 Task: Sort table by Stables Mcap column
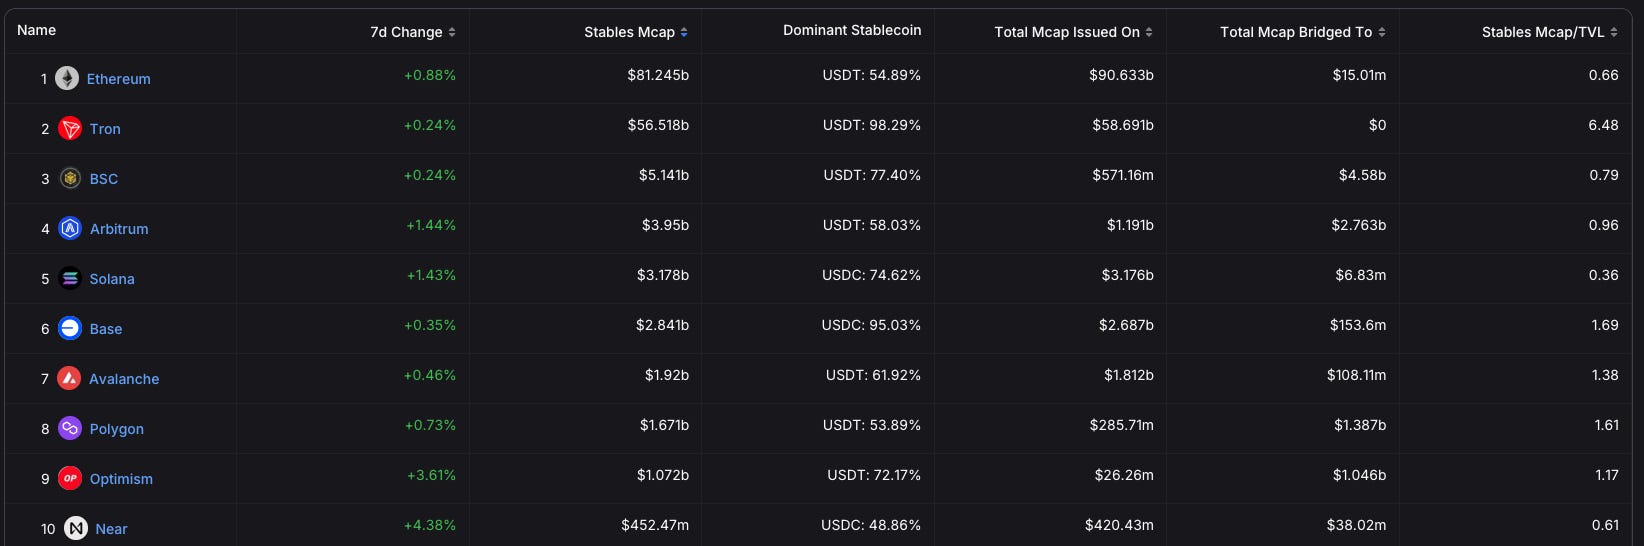pos(635,32)
